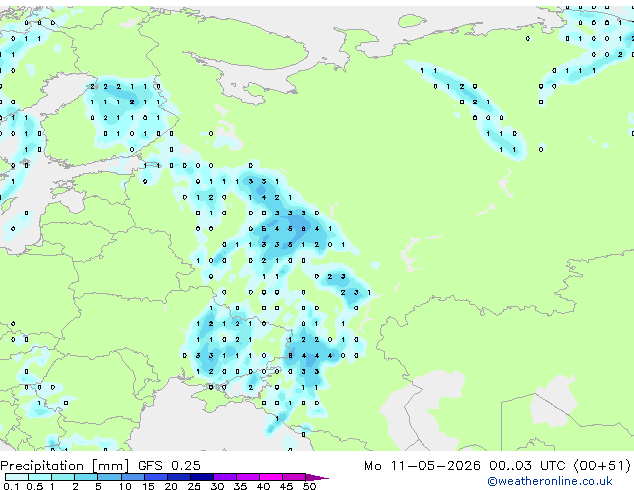Click the 0.1–0.5 mm legend color swatch
The width and height of the screenshot is (634, 490).
[17, 477]
